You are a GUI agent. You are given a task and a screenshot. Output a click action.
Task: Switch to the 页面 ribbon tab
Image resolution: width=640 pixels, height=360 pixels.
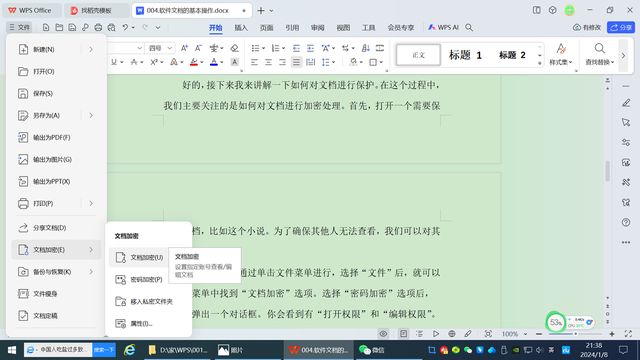click(267, 27)
